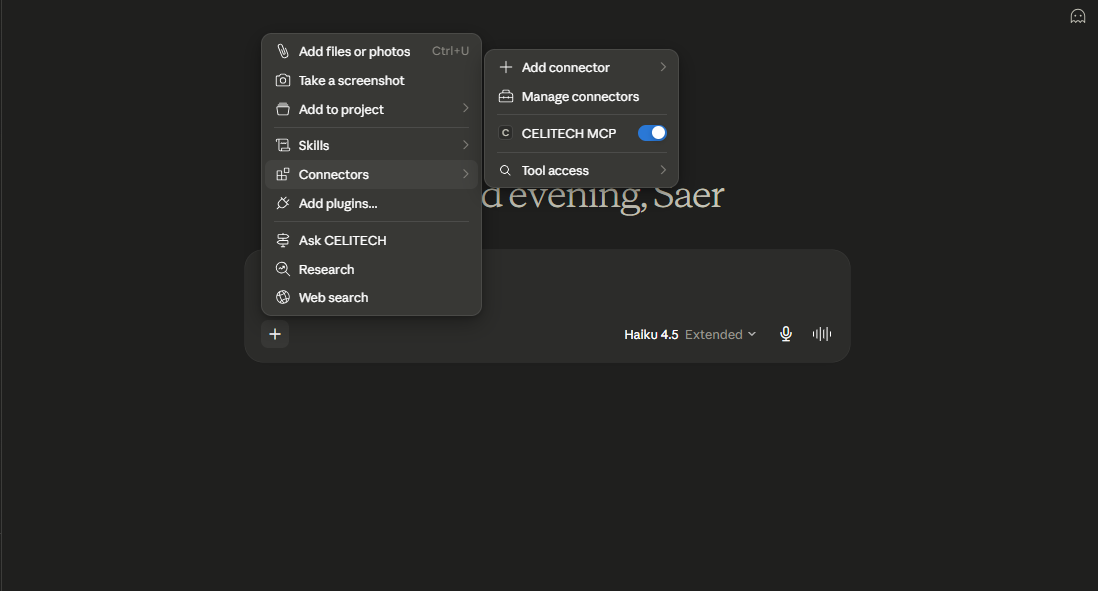Click the Connectors grid icon
This screenshot has width=1098, height=591.
[x=283, y=174]
